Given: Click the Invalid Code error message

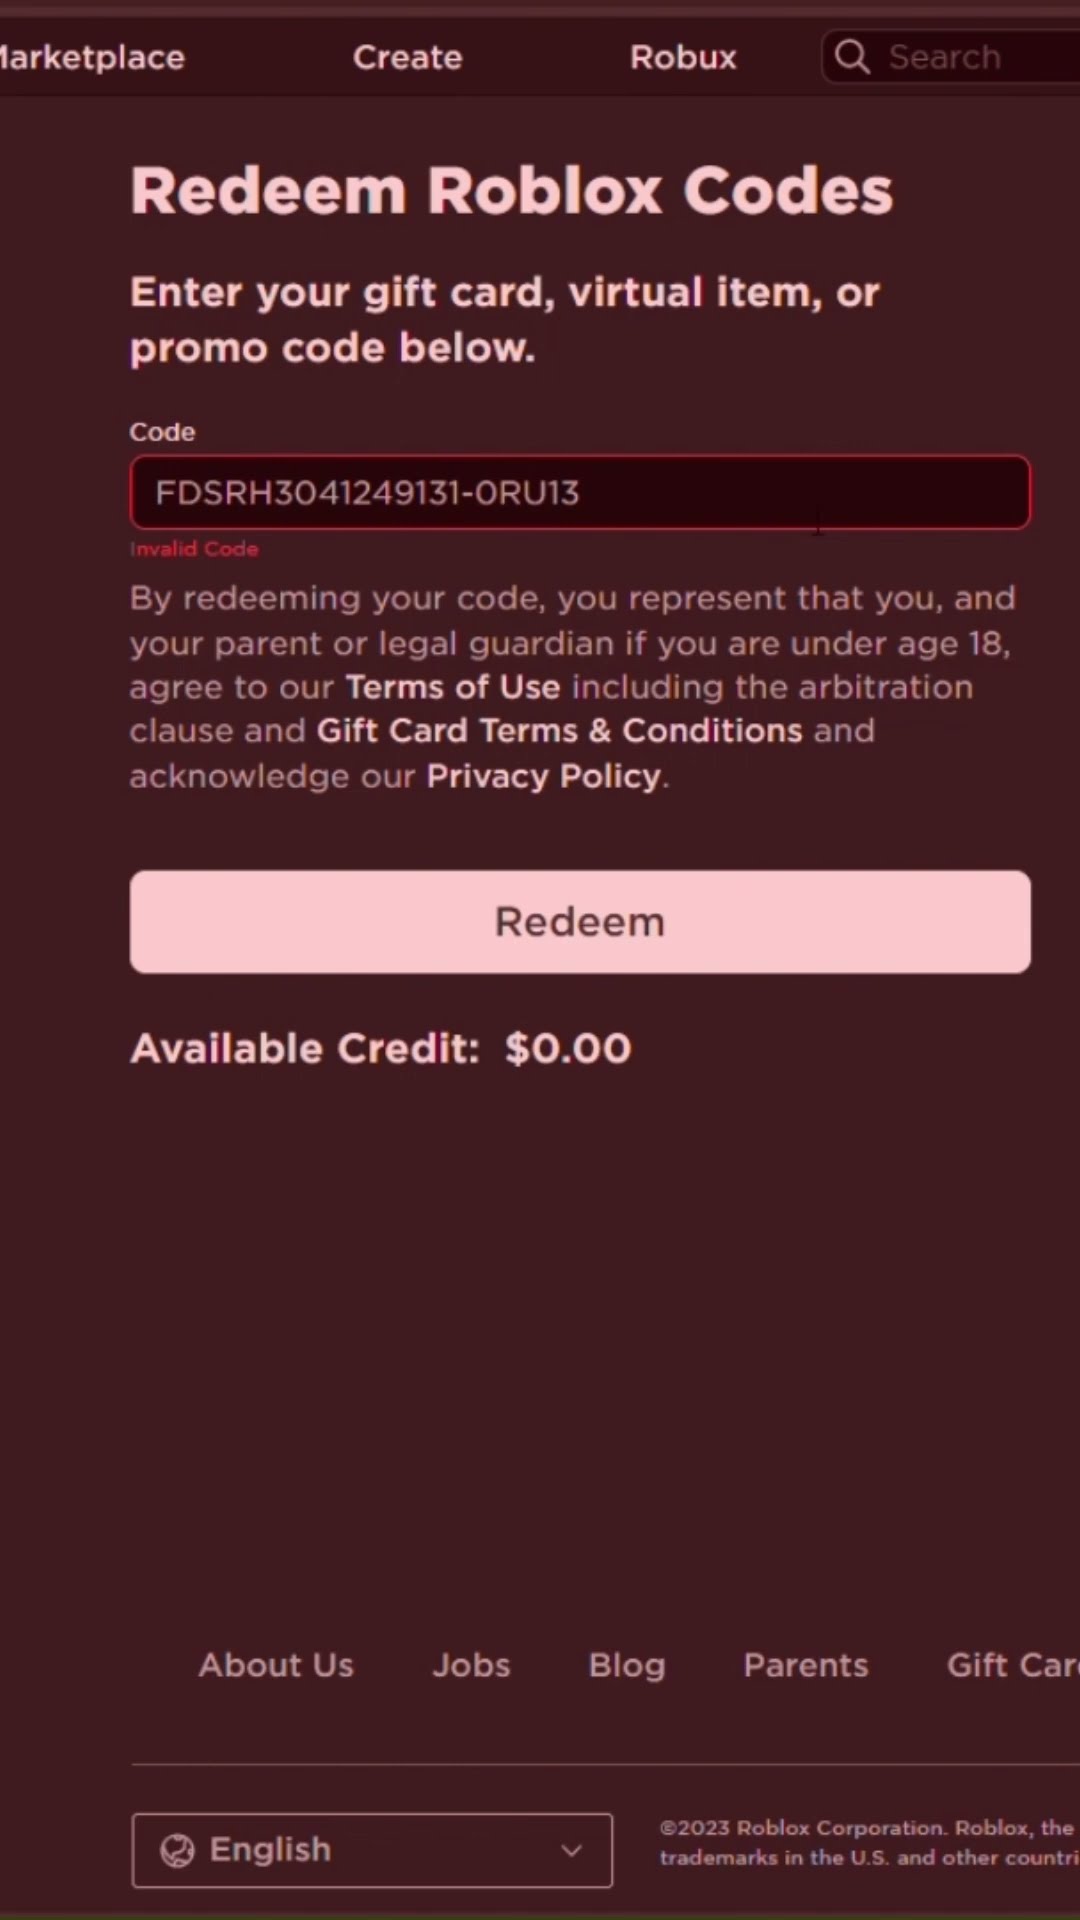Looking at the screenshot, I should pos(194,549).
